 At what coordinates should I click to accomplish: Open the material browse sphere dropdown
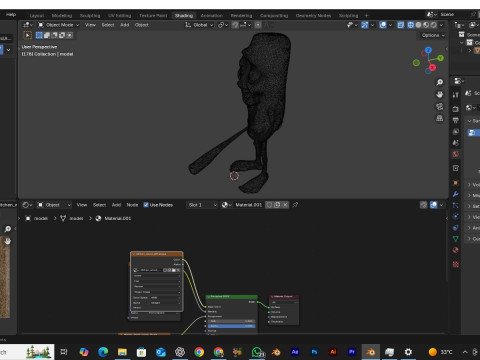pyautogui.click(x=227, y=205)
